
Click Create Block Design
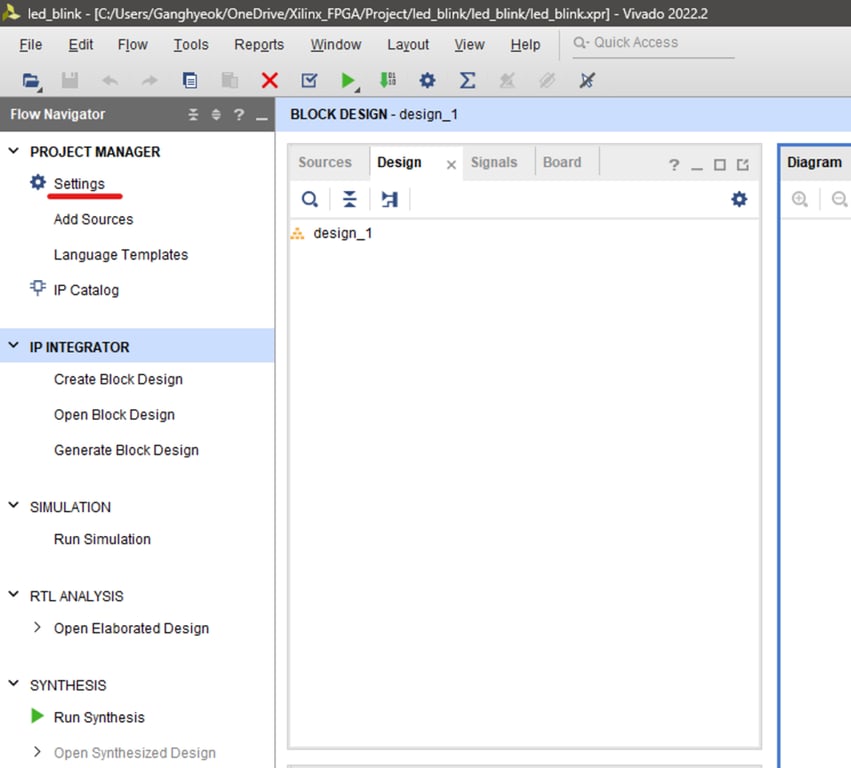pyautogui.click(x=117, y=379)
